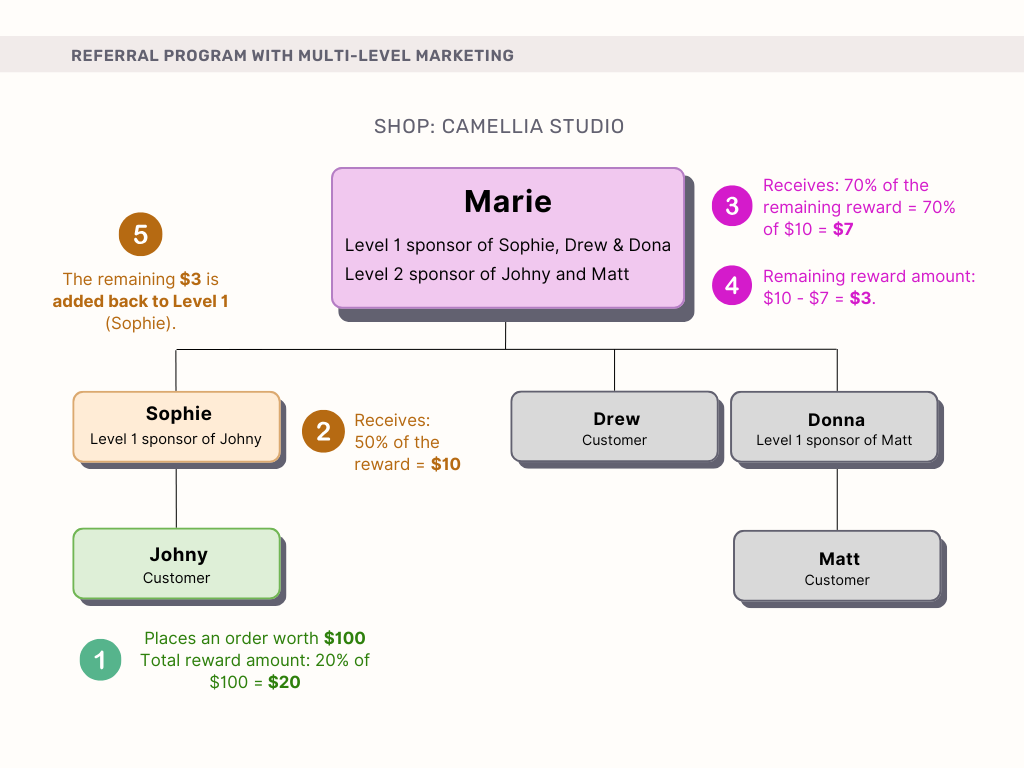
Task: Select 'Level 2 sponsor of Johny and Matt' line
Action: point(487,274)
